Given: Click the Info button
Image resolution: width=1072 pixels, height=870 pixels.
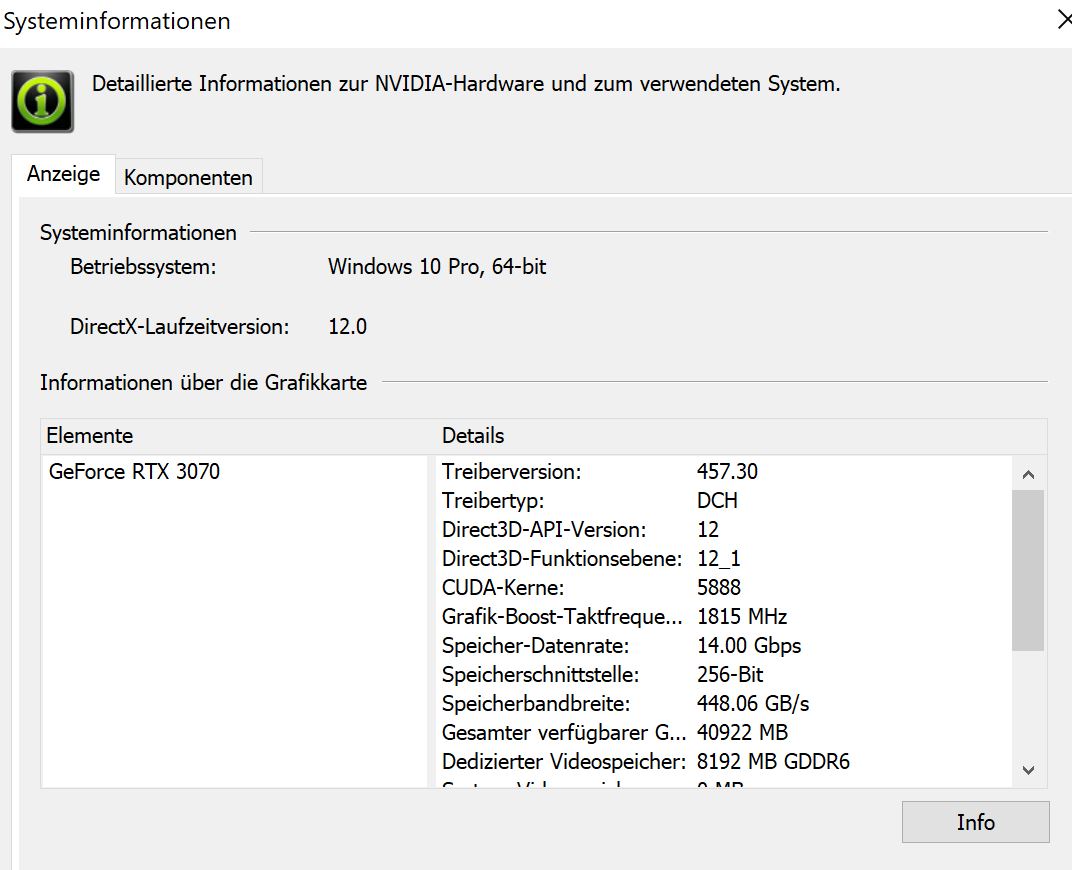Looking at the screenshot, I should tap(975, 822).
